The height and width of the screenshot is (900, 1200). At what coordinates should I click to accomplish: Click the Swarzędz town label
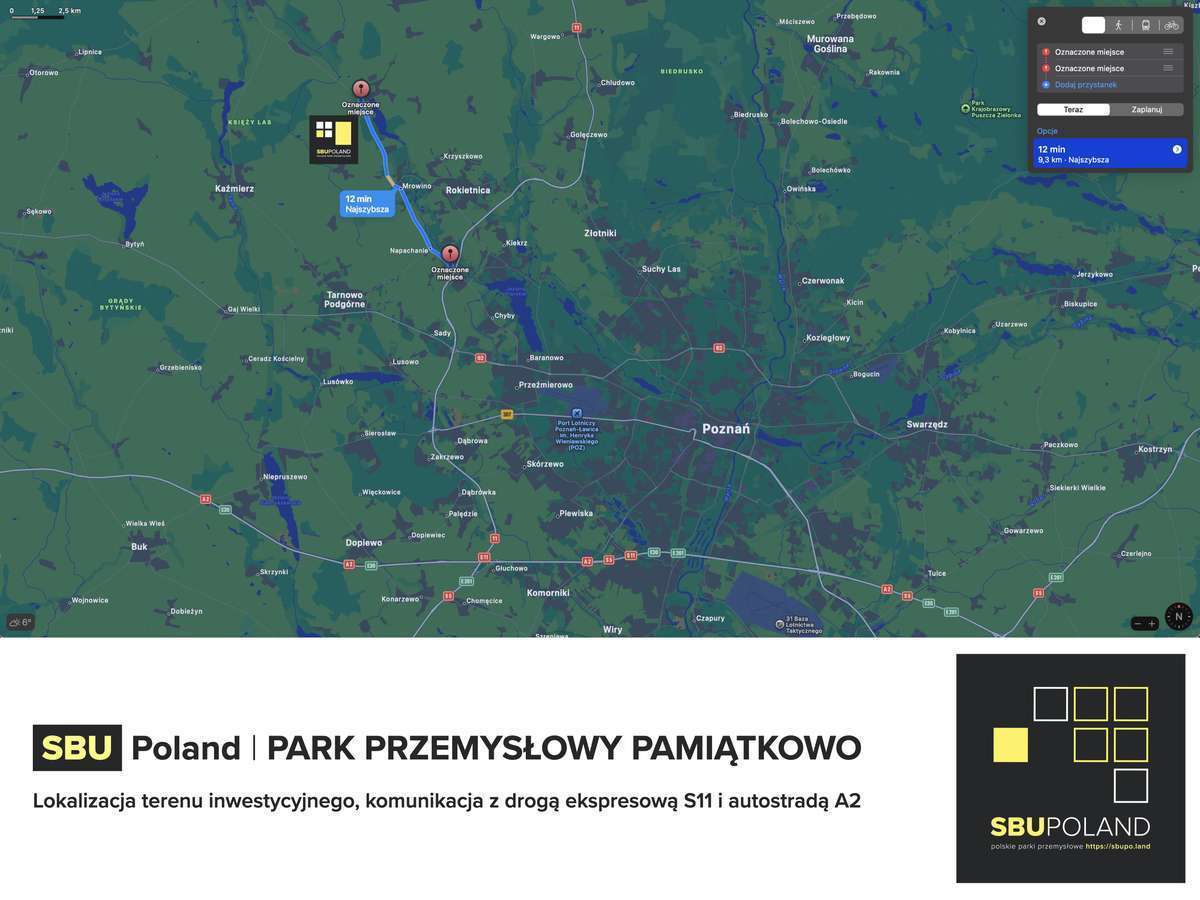[x=927, y=424]
